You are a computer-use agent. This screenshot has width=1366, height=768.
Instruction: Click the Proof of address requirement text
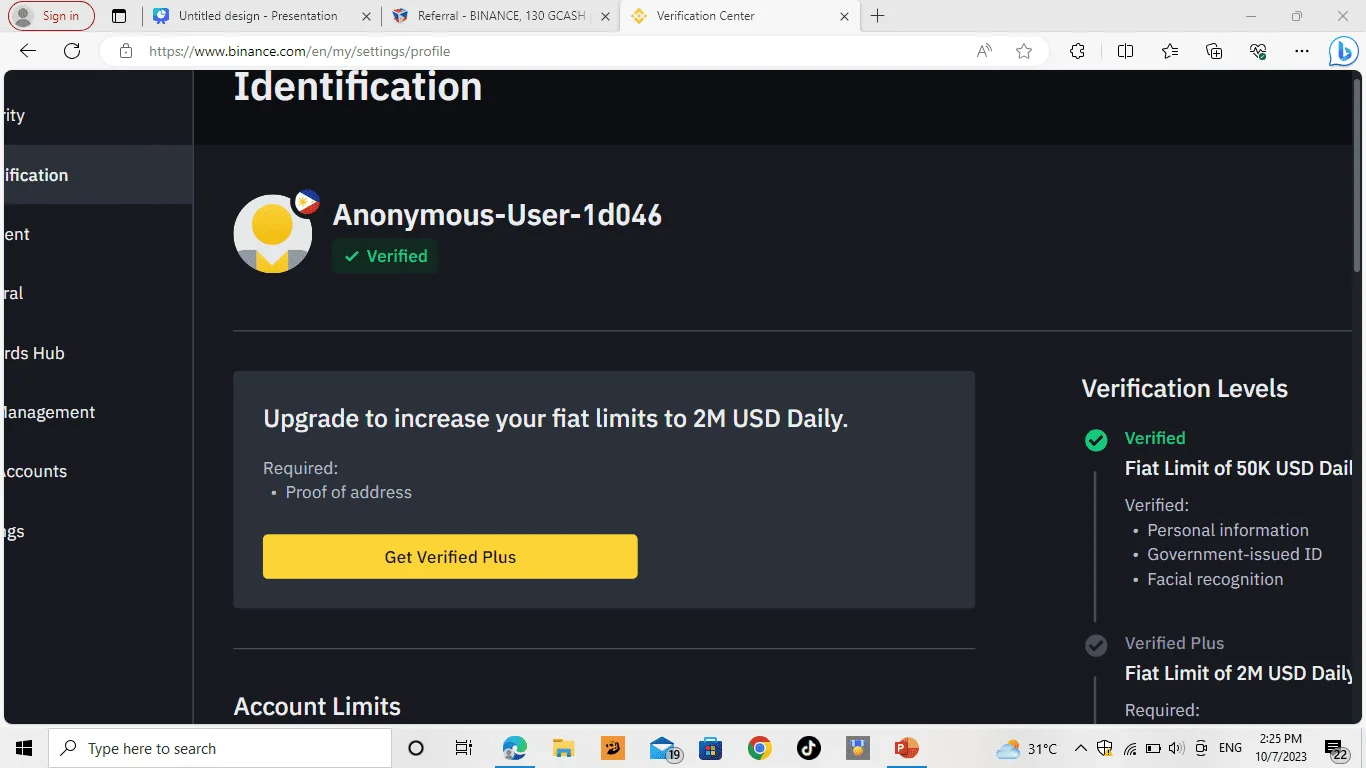pos(348,492)
